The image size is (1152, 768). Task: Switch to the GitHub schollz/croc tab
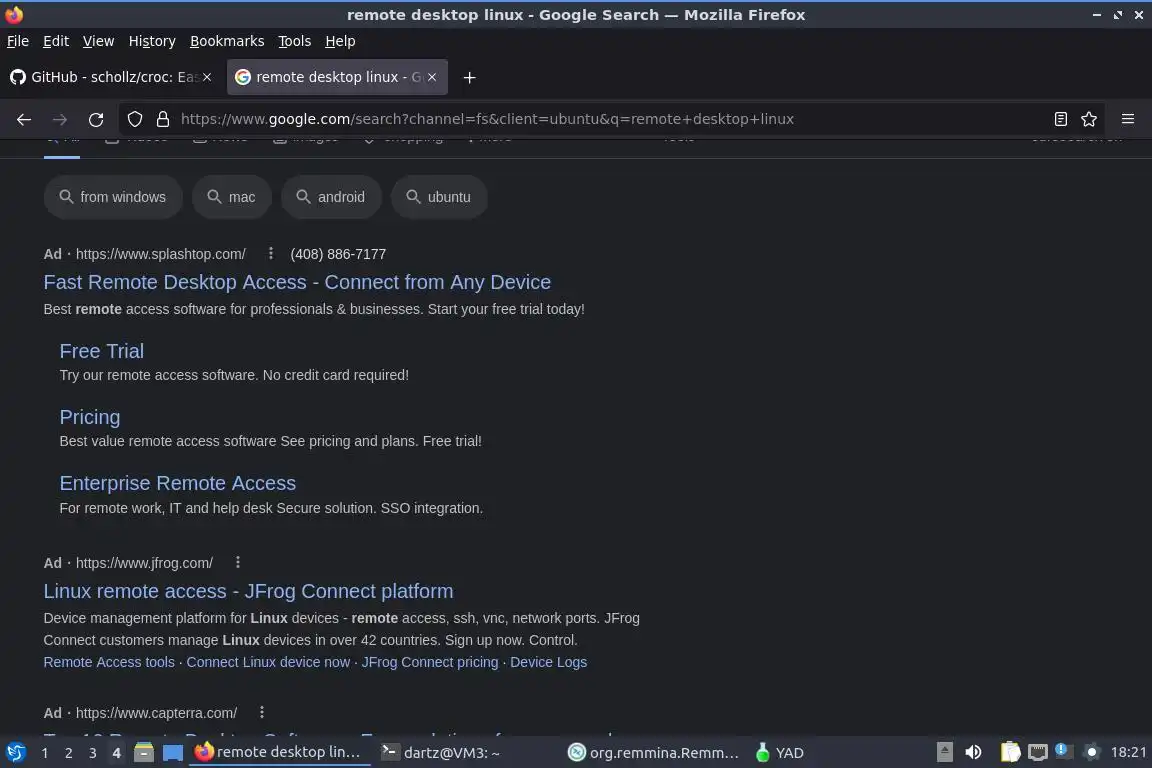pos(111,77)
